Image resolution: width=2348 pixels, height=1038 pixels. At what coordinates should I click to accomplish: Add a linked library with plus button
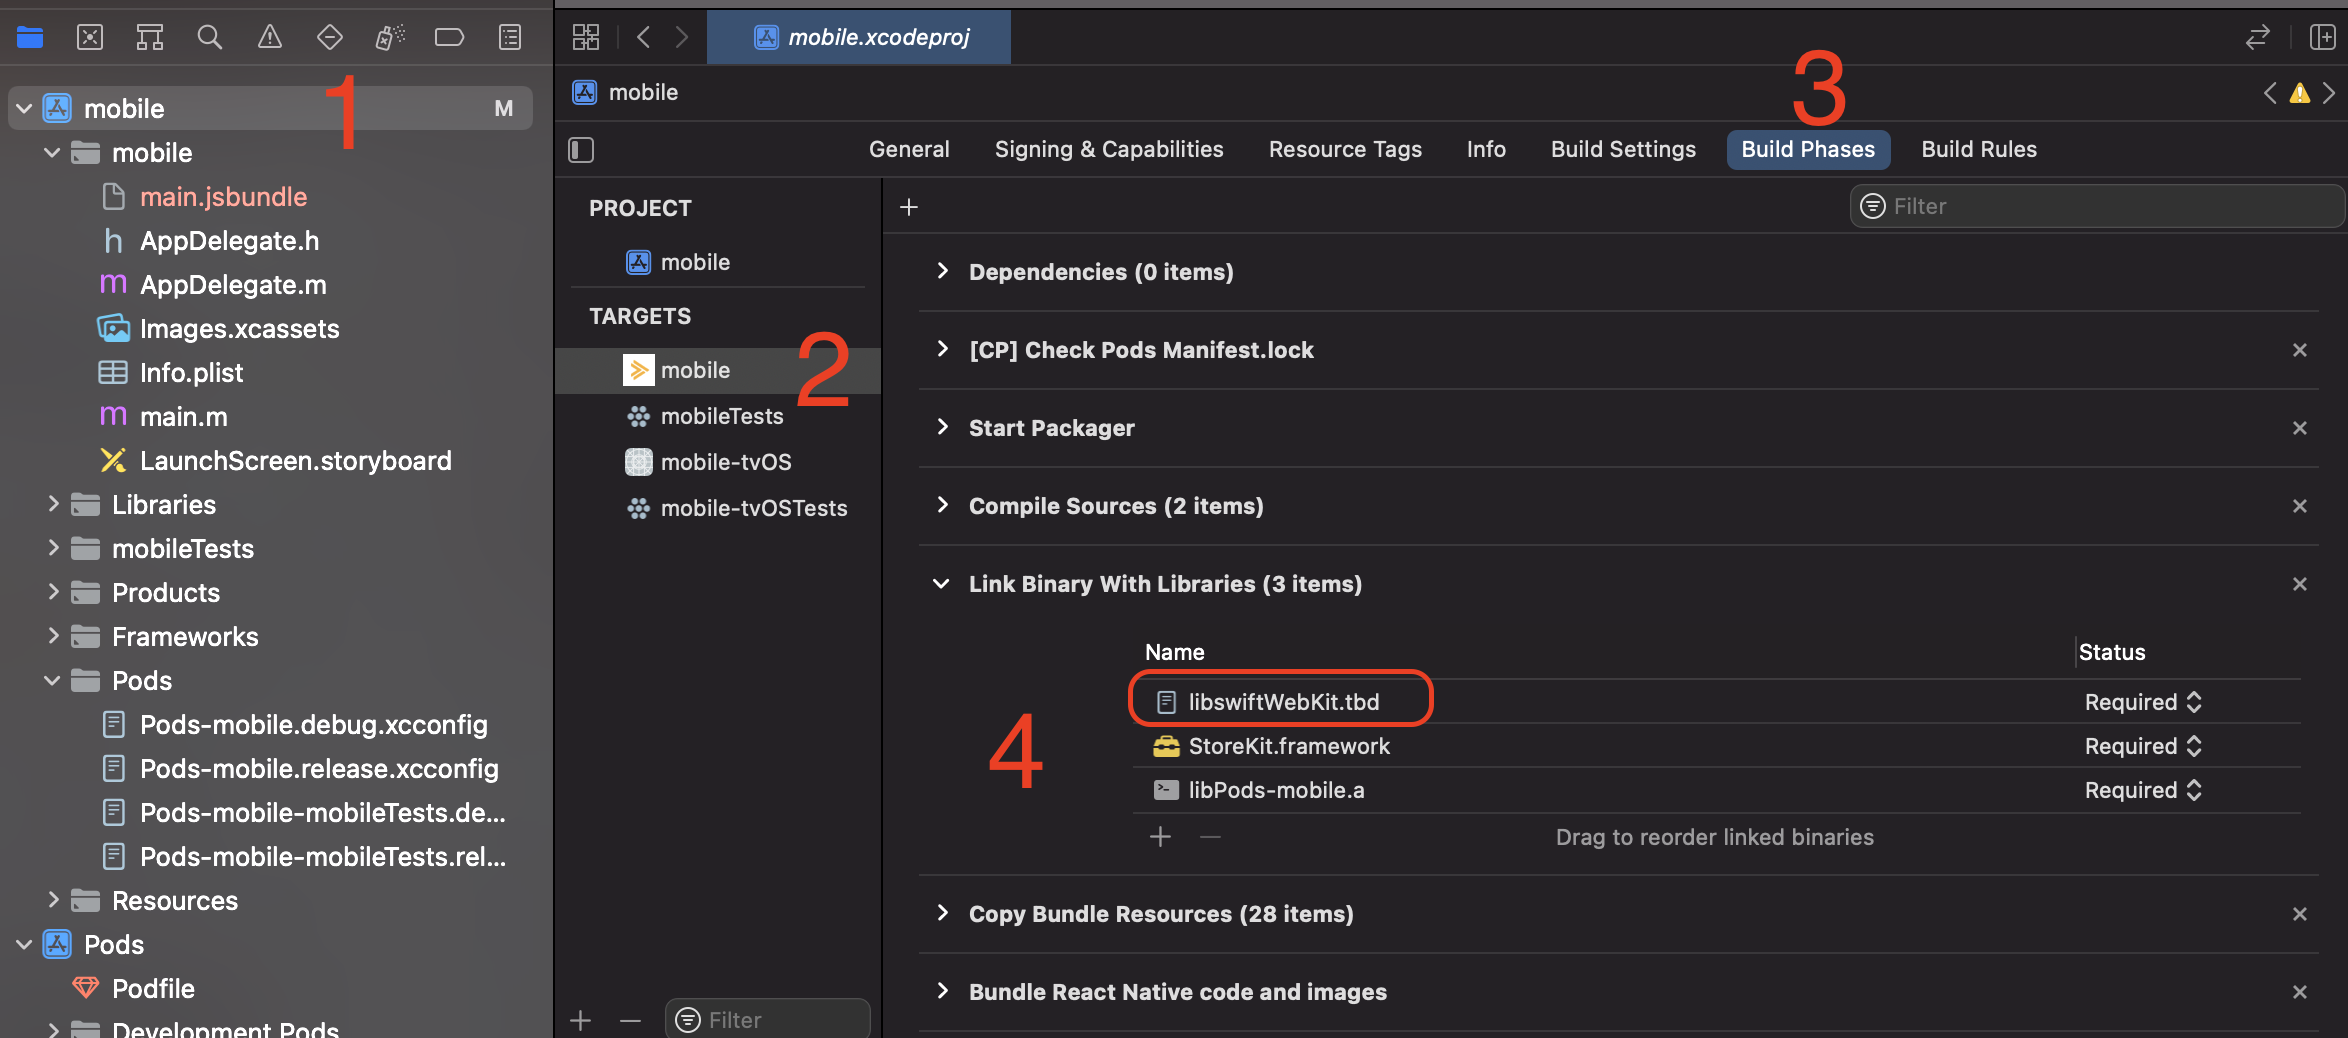pyautogui.click(x=1160, y=836)
